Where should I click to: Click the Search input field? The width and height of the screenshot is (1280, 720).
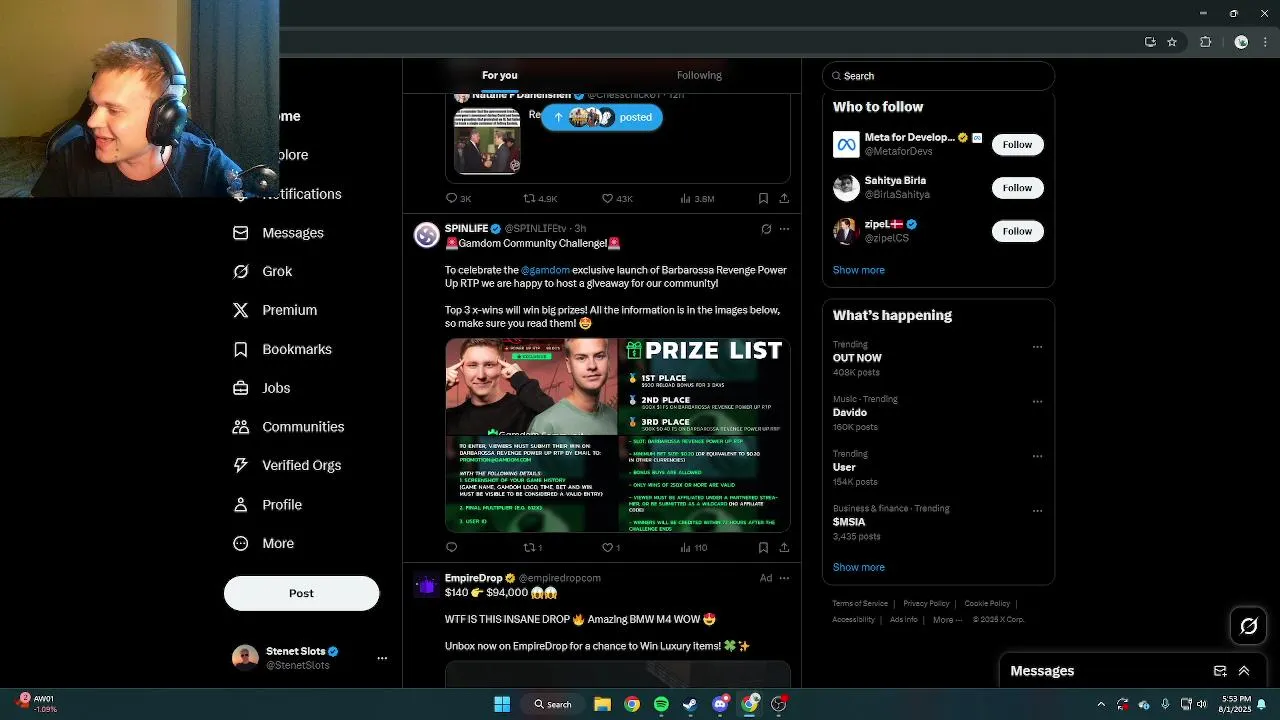[938, 76]
